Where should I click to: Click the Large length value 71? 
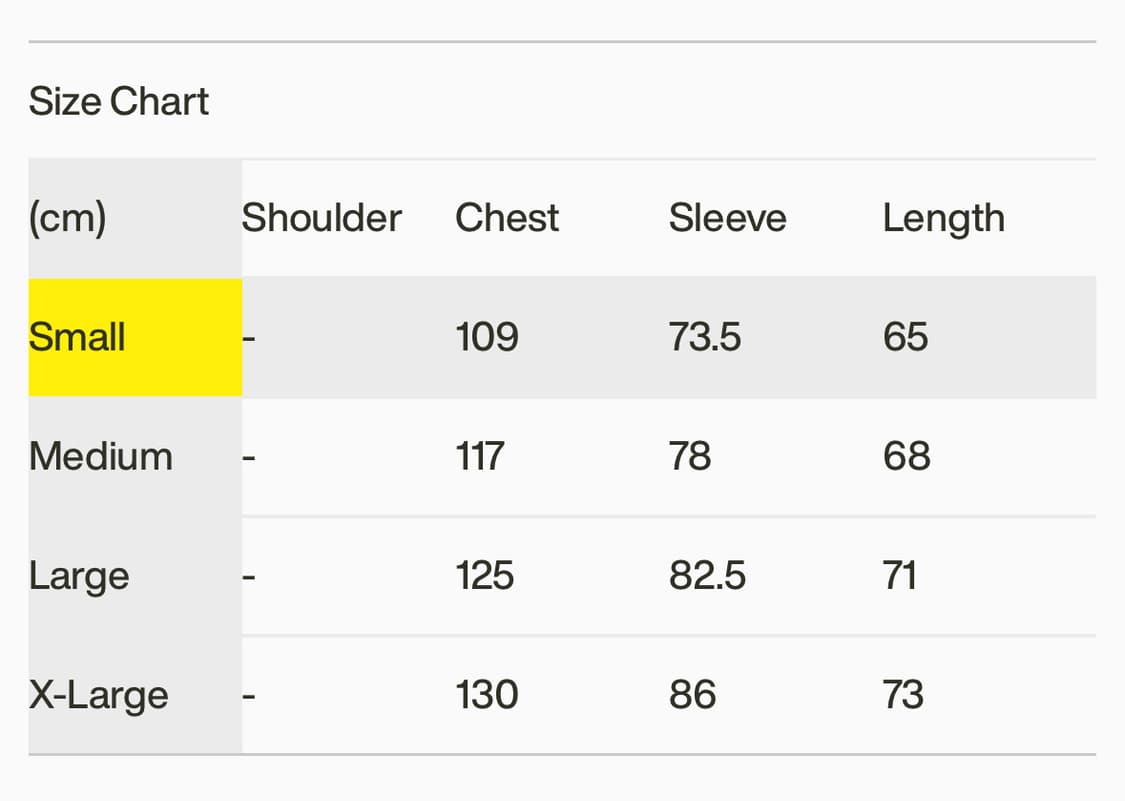tap(900, 576)
